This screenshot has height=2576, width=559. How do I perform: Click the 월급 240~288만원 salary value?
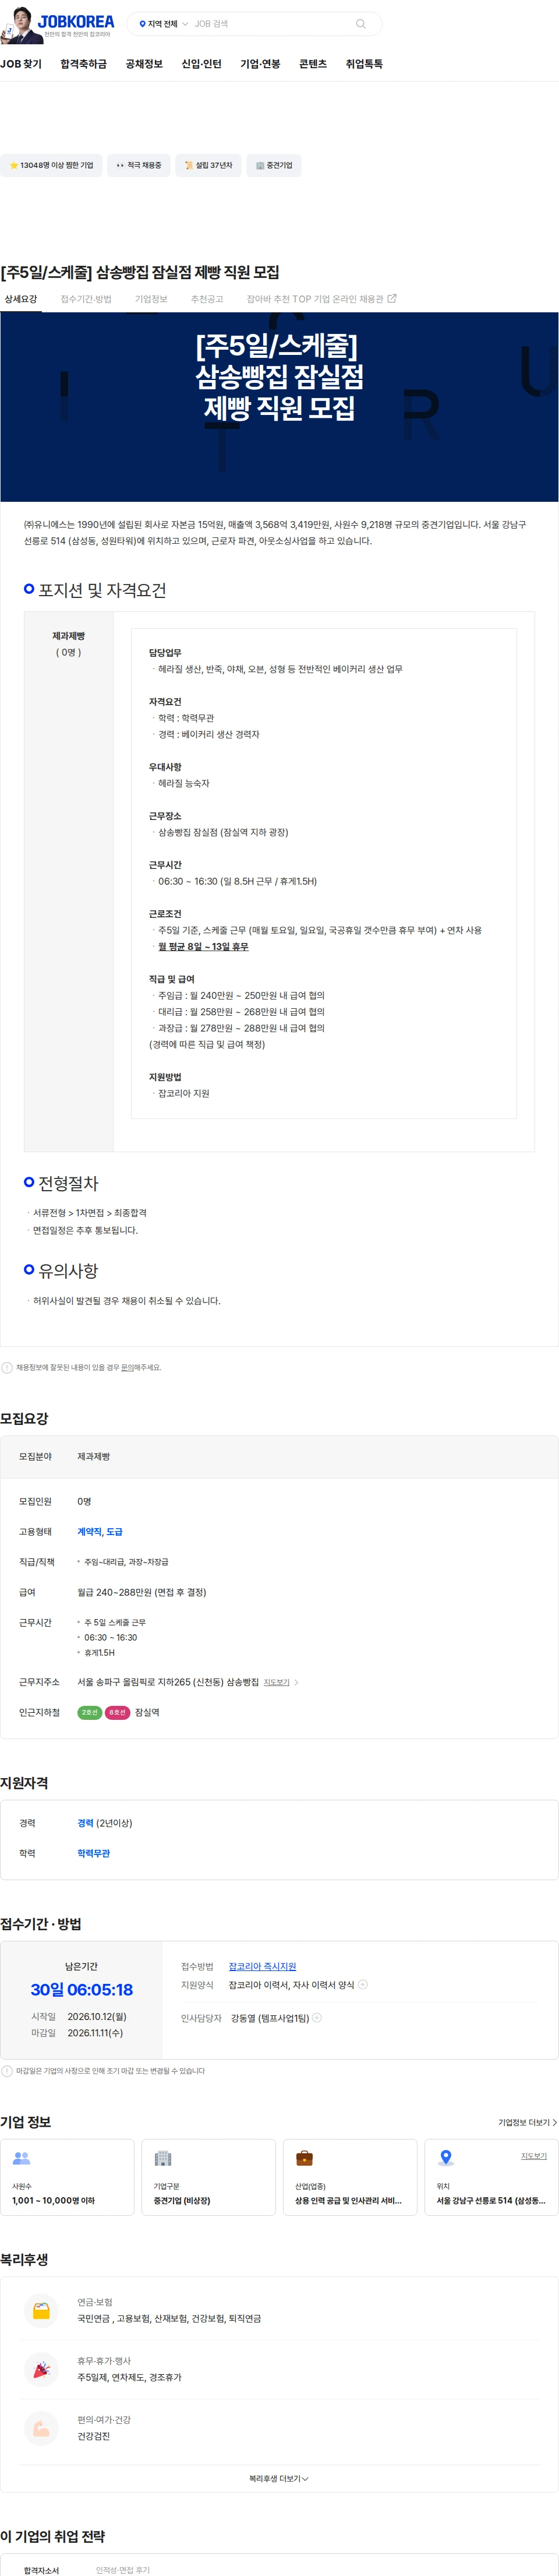142,1592
